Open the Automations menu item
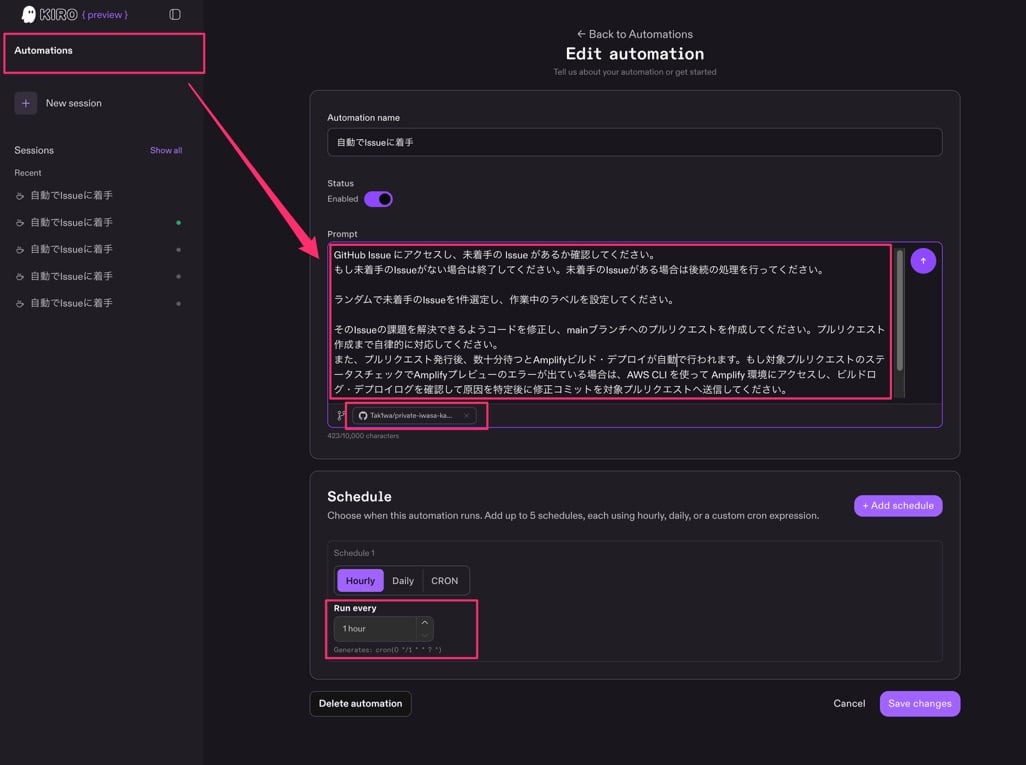Image resolution: width=1026 pixels, height=765 pixels. click(x=43, y=50)
